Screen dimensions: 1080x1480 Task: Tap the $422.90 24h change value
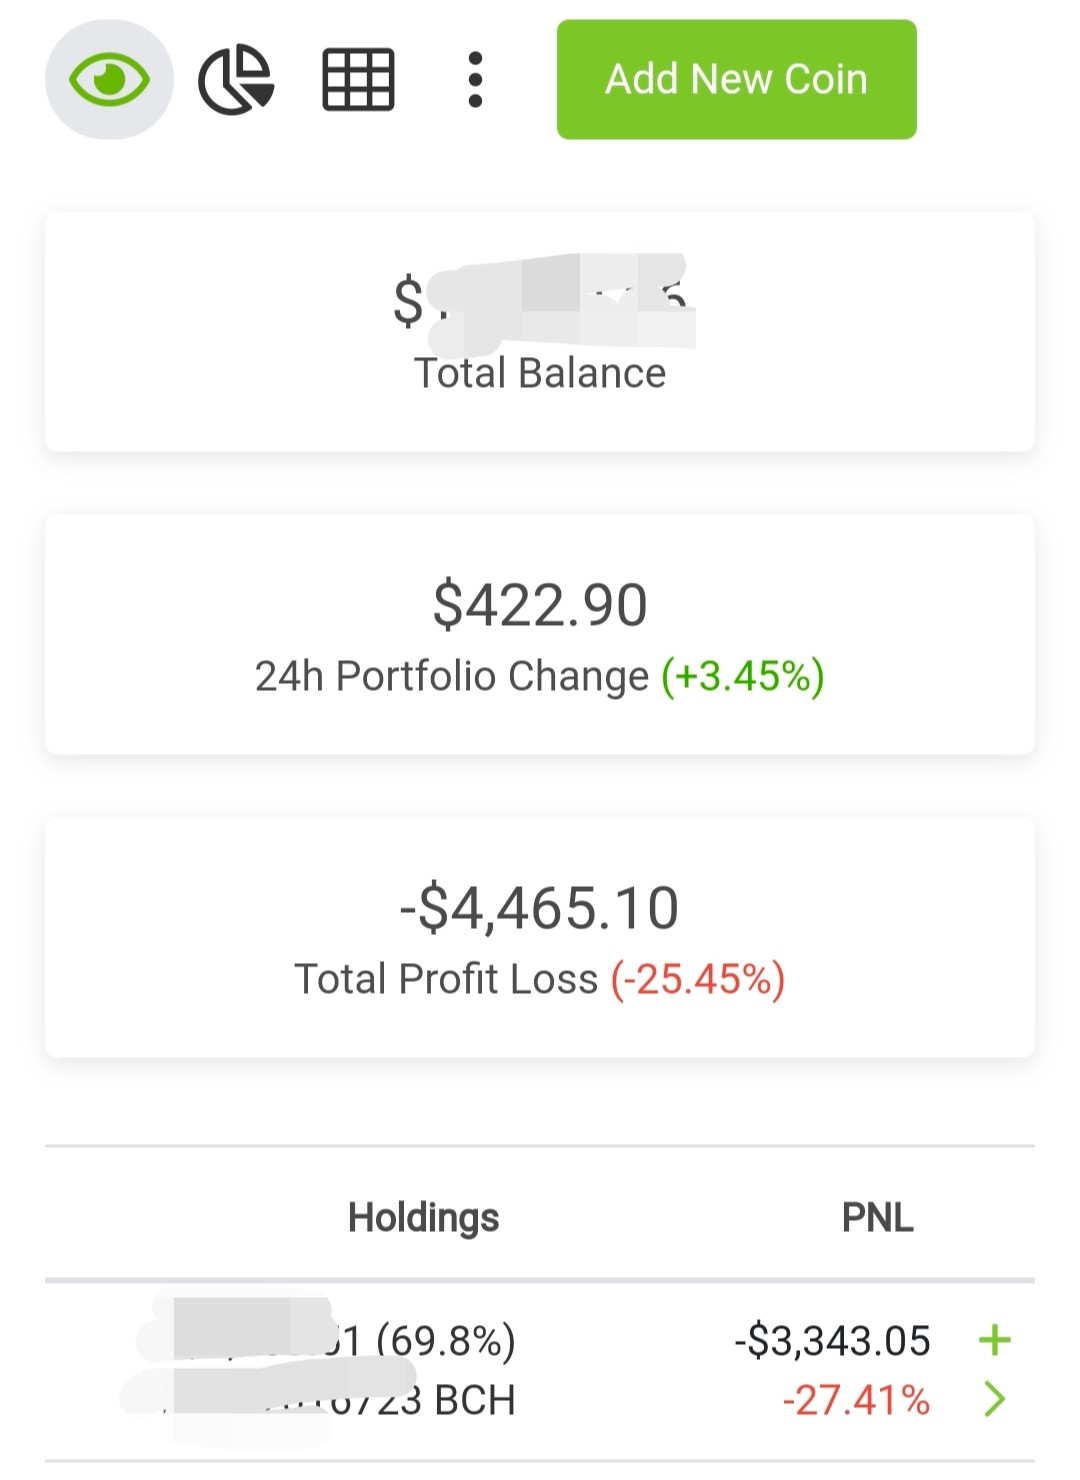[x=540, y=605]
